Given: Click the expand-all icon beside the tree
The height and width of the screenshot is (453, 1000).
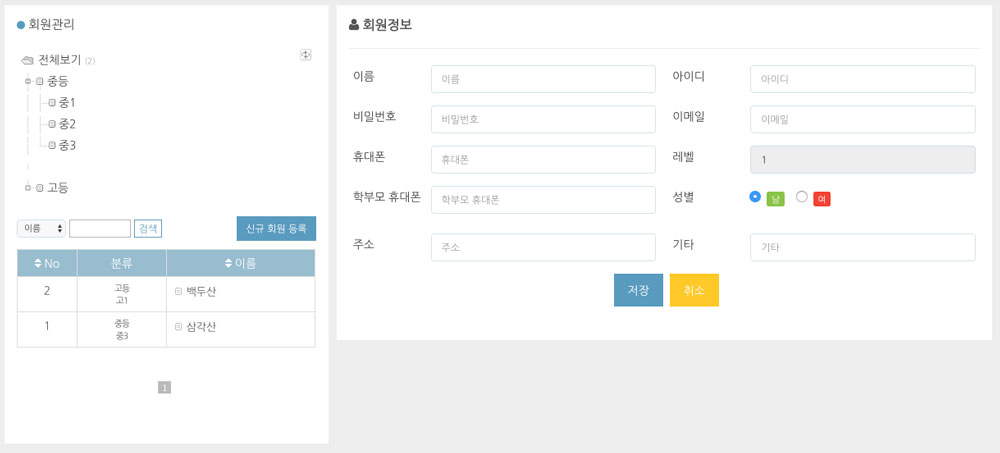Looking at the screenshot, I should (x=306, y=55).
